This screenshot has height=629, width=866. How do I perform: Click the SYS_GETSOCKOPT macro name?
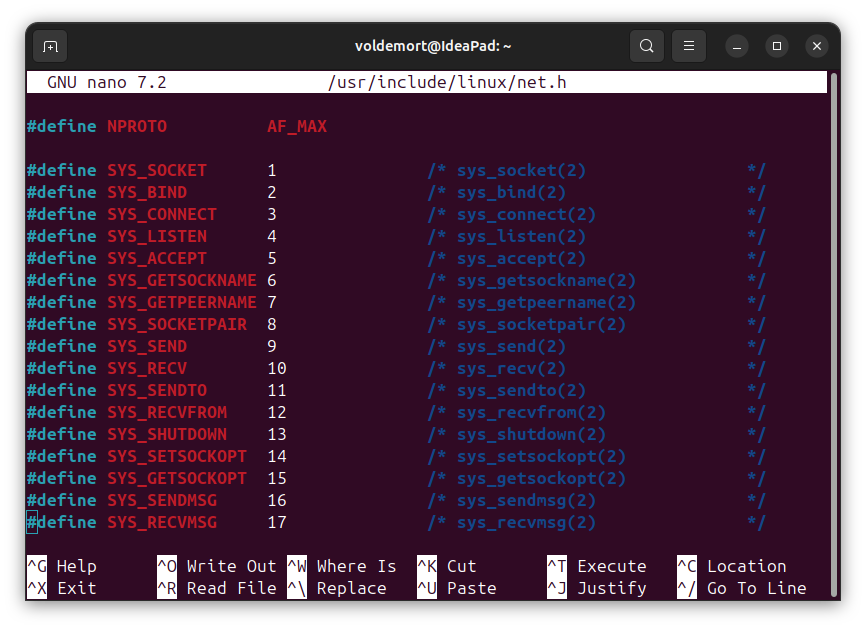(177, 478)
